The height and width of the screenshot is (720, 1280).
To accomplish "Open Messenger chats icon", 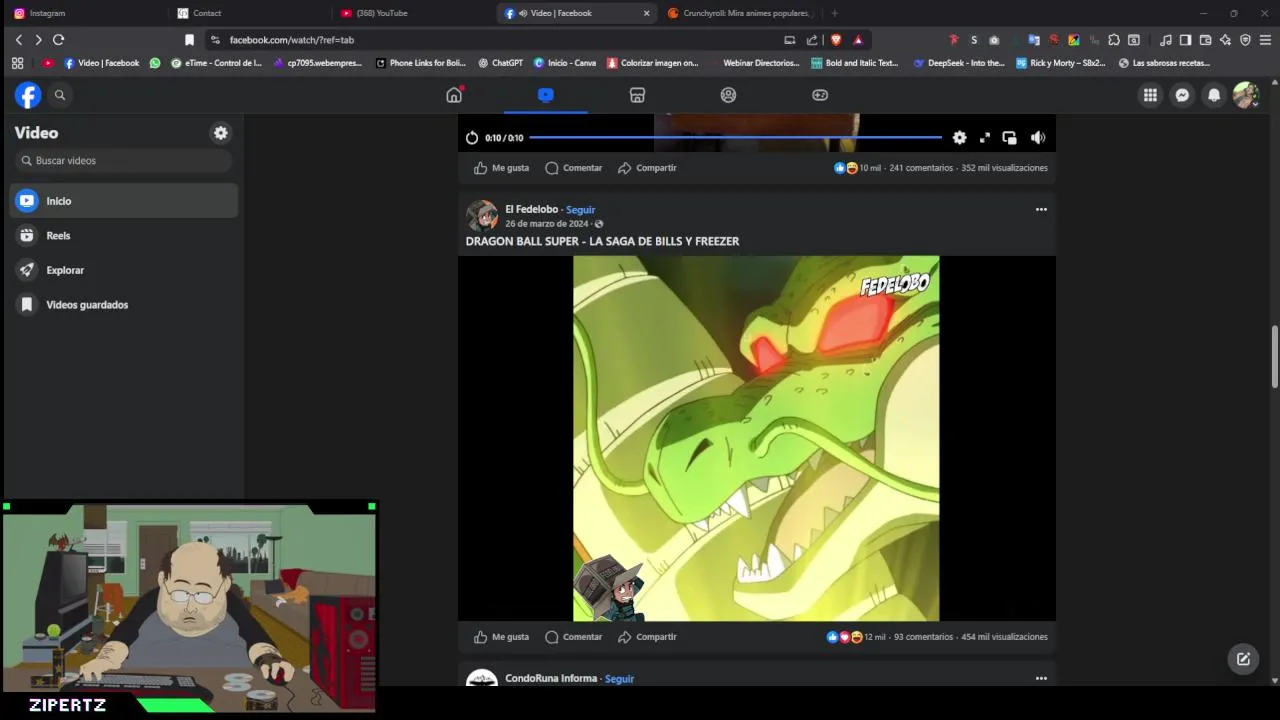I will [x=1182, y=95].
